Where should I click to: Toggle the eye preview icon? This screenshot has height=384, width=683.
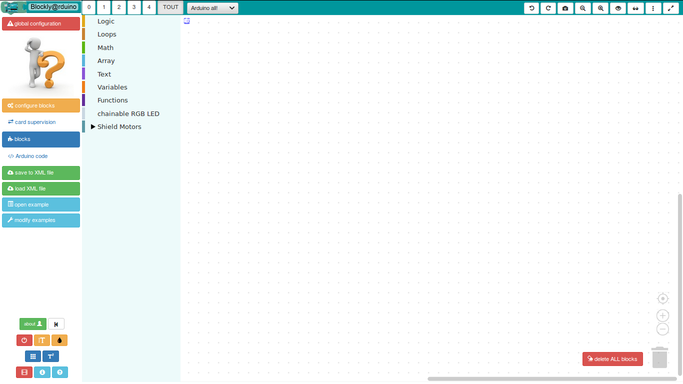coord(618,8)
